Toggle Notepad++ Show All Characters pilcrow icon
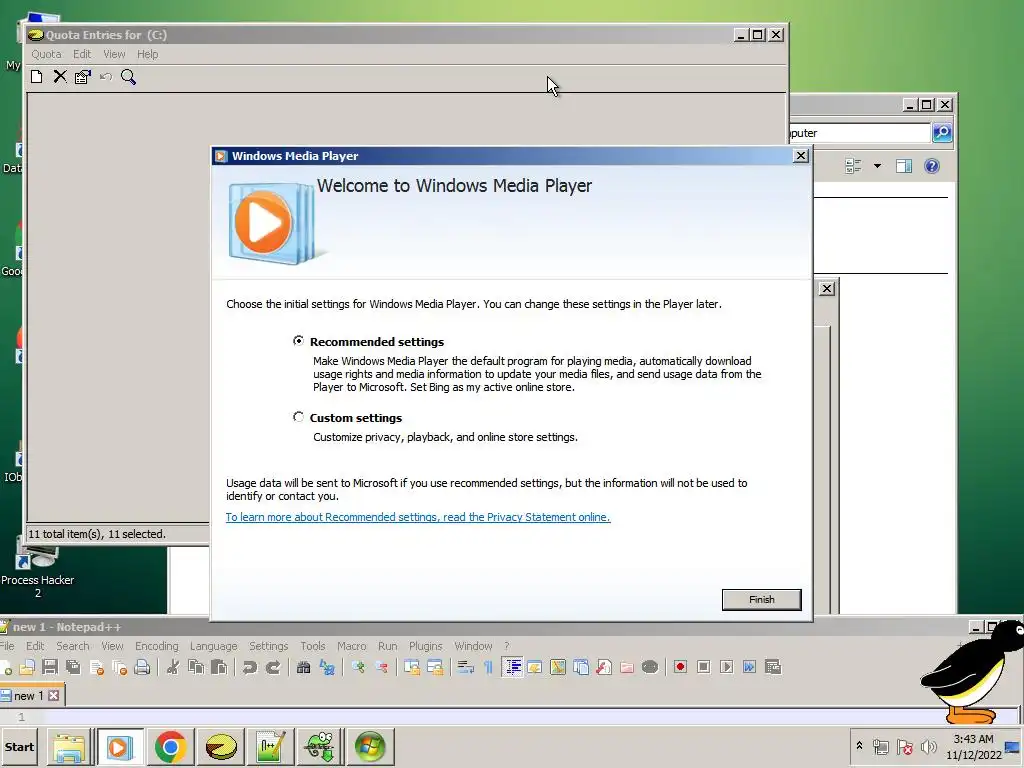Viewport: 1024px width, 768px height. click(488, 667)
